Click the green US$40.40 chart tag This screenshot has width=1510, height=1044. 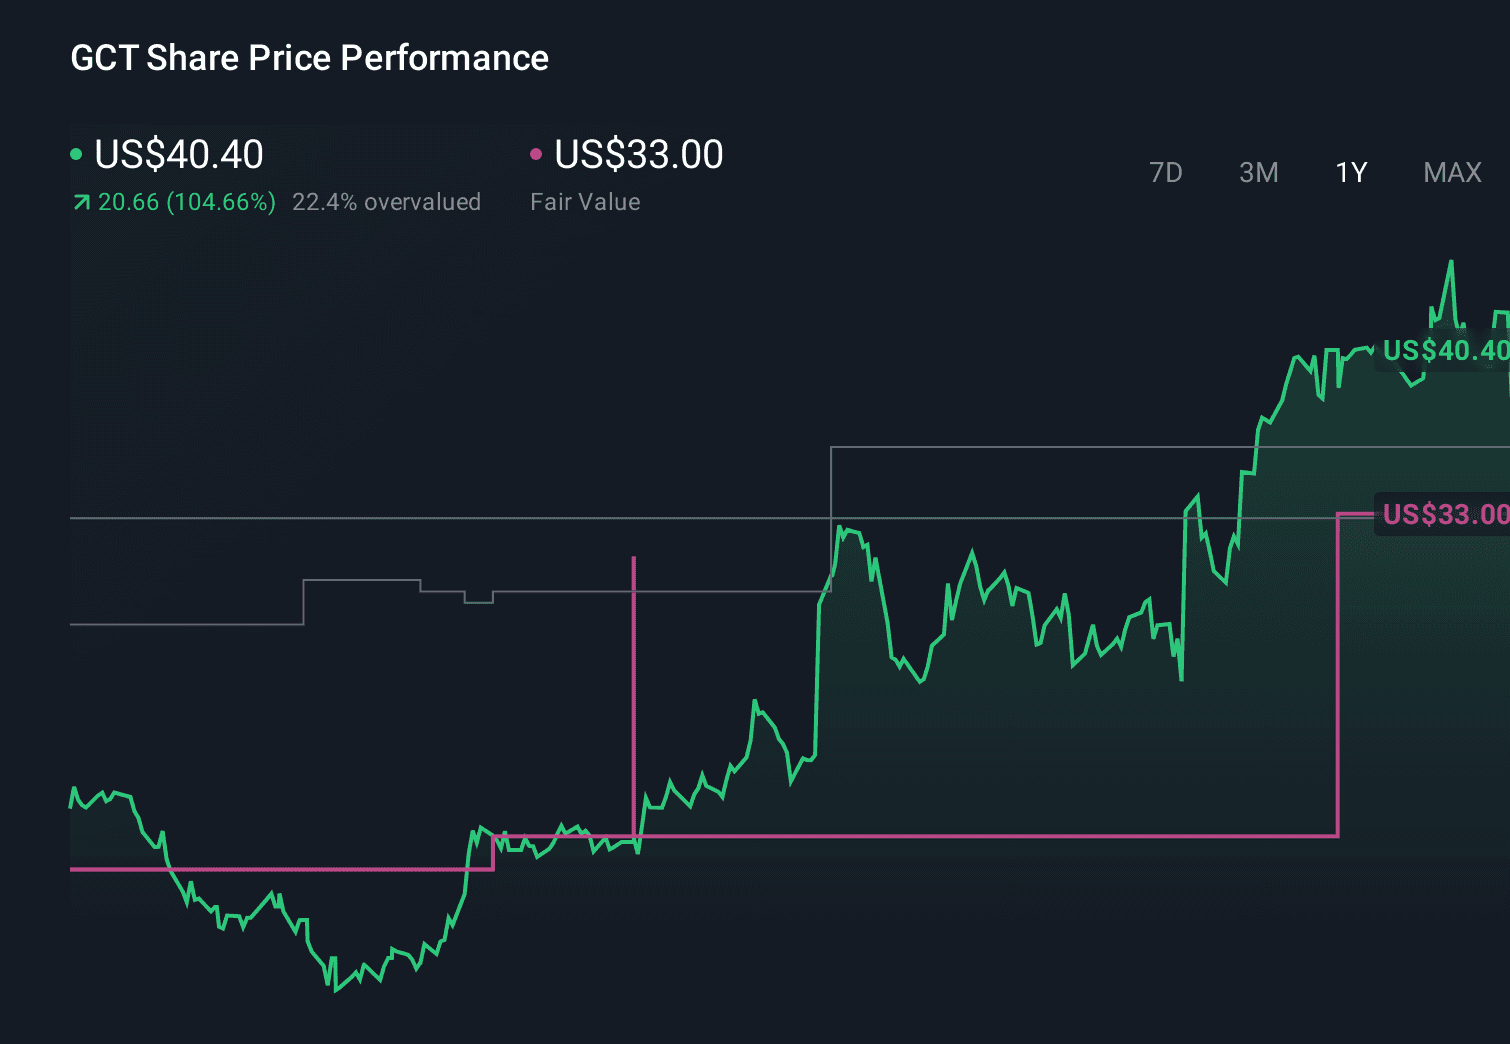coord(1444,351)
